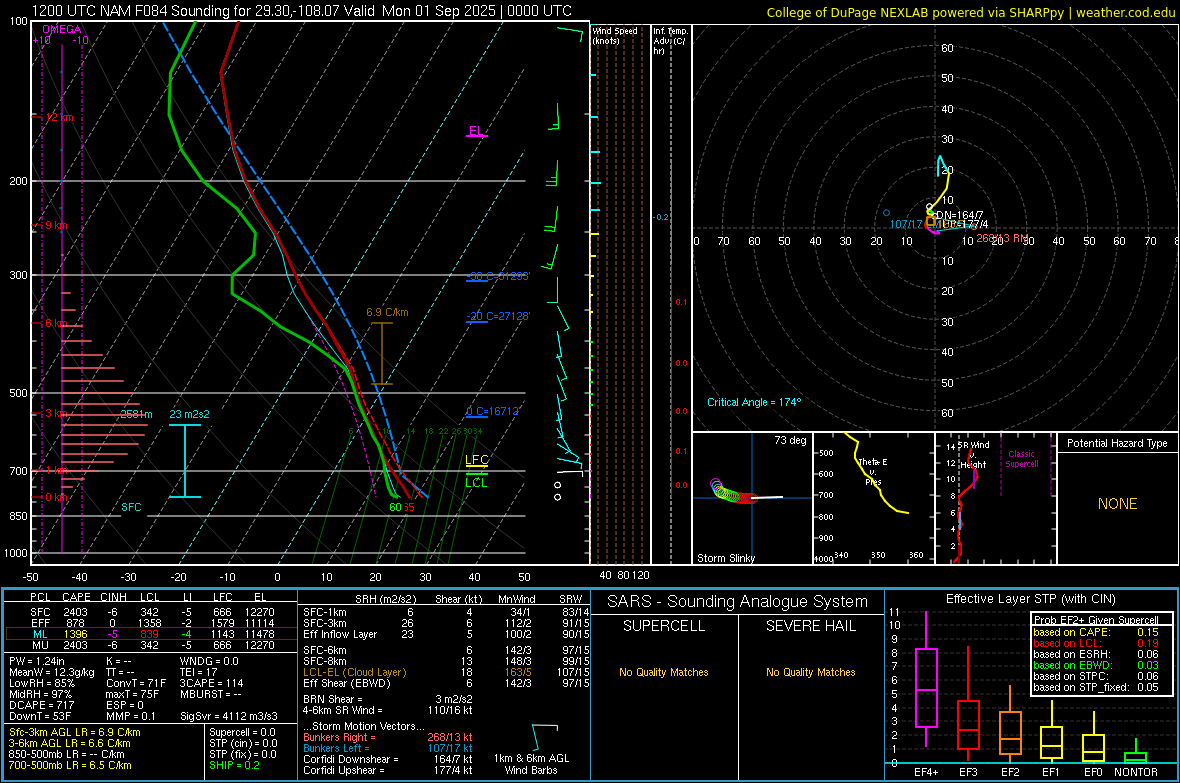Click the green 'SHIP = 0.2' value

(234, 765)
